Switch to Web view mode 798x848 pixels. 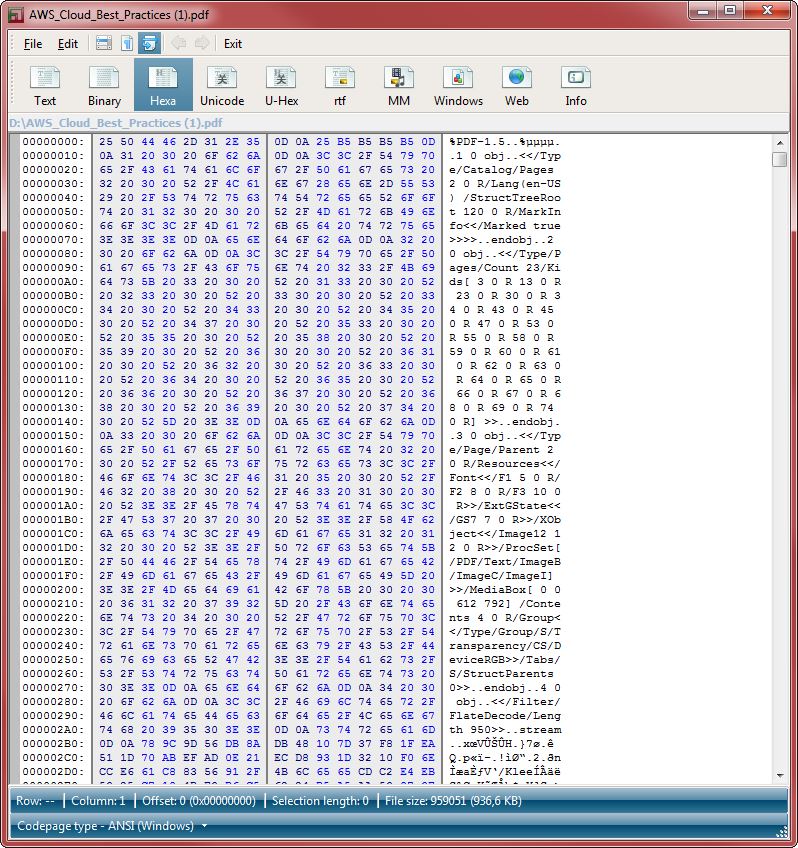click(517, 85)
